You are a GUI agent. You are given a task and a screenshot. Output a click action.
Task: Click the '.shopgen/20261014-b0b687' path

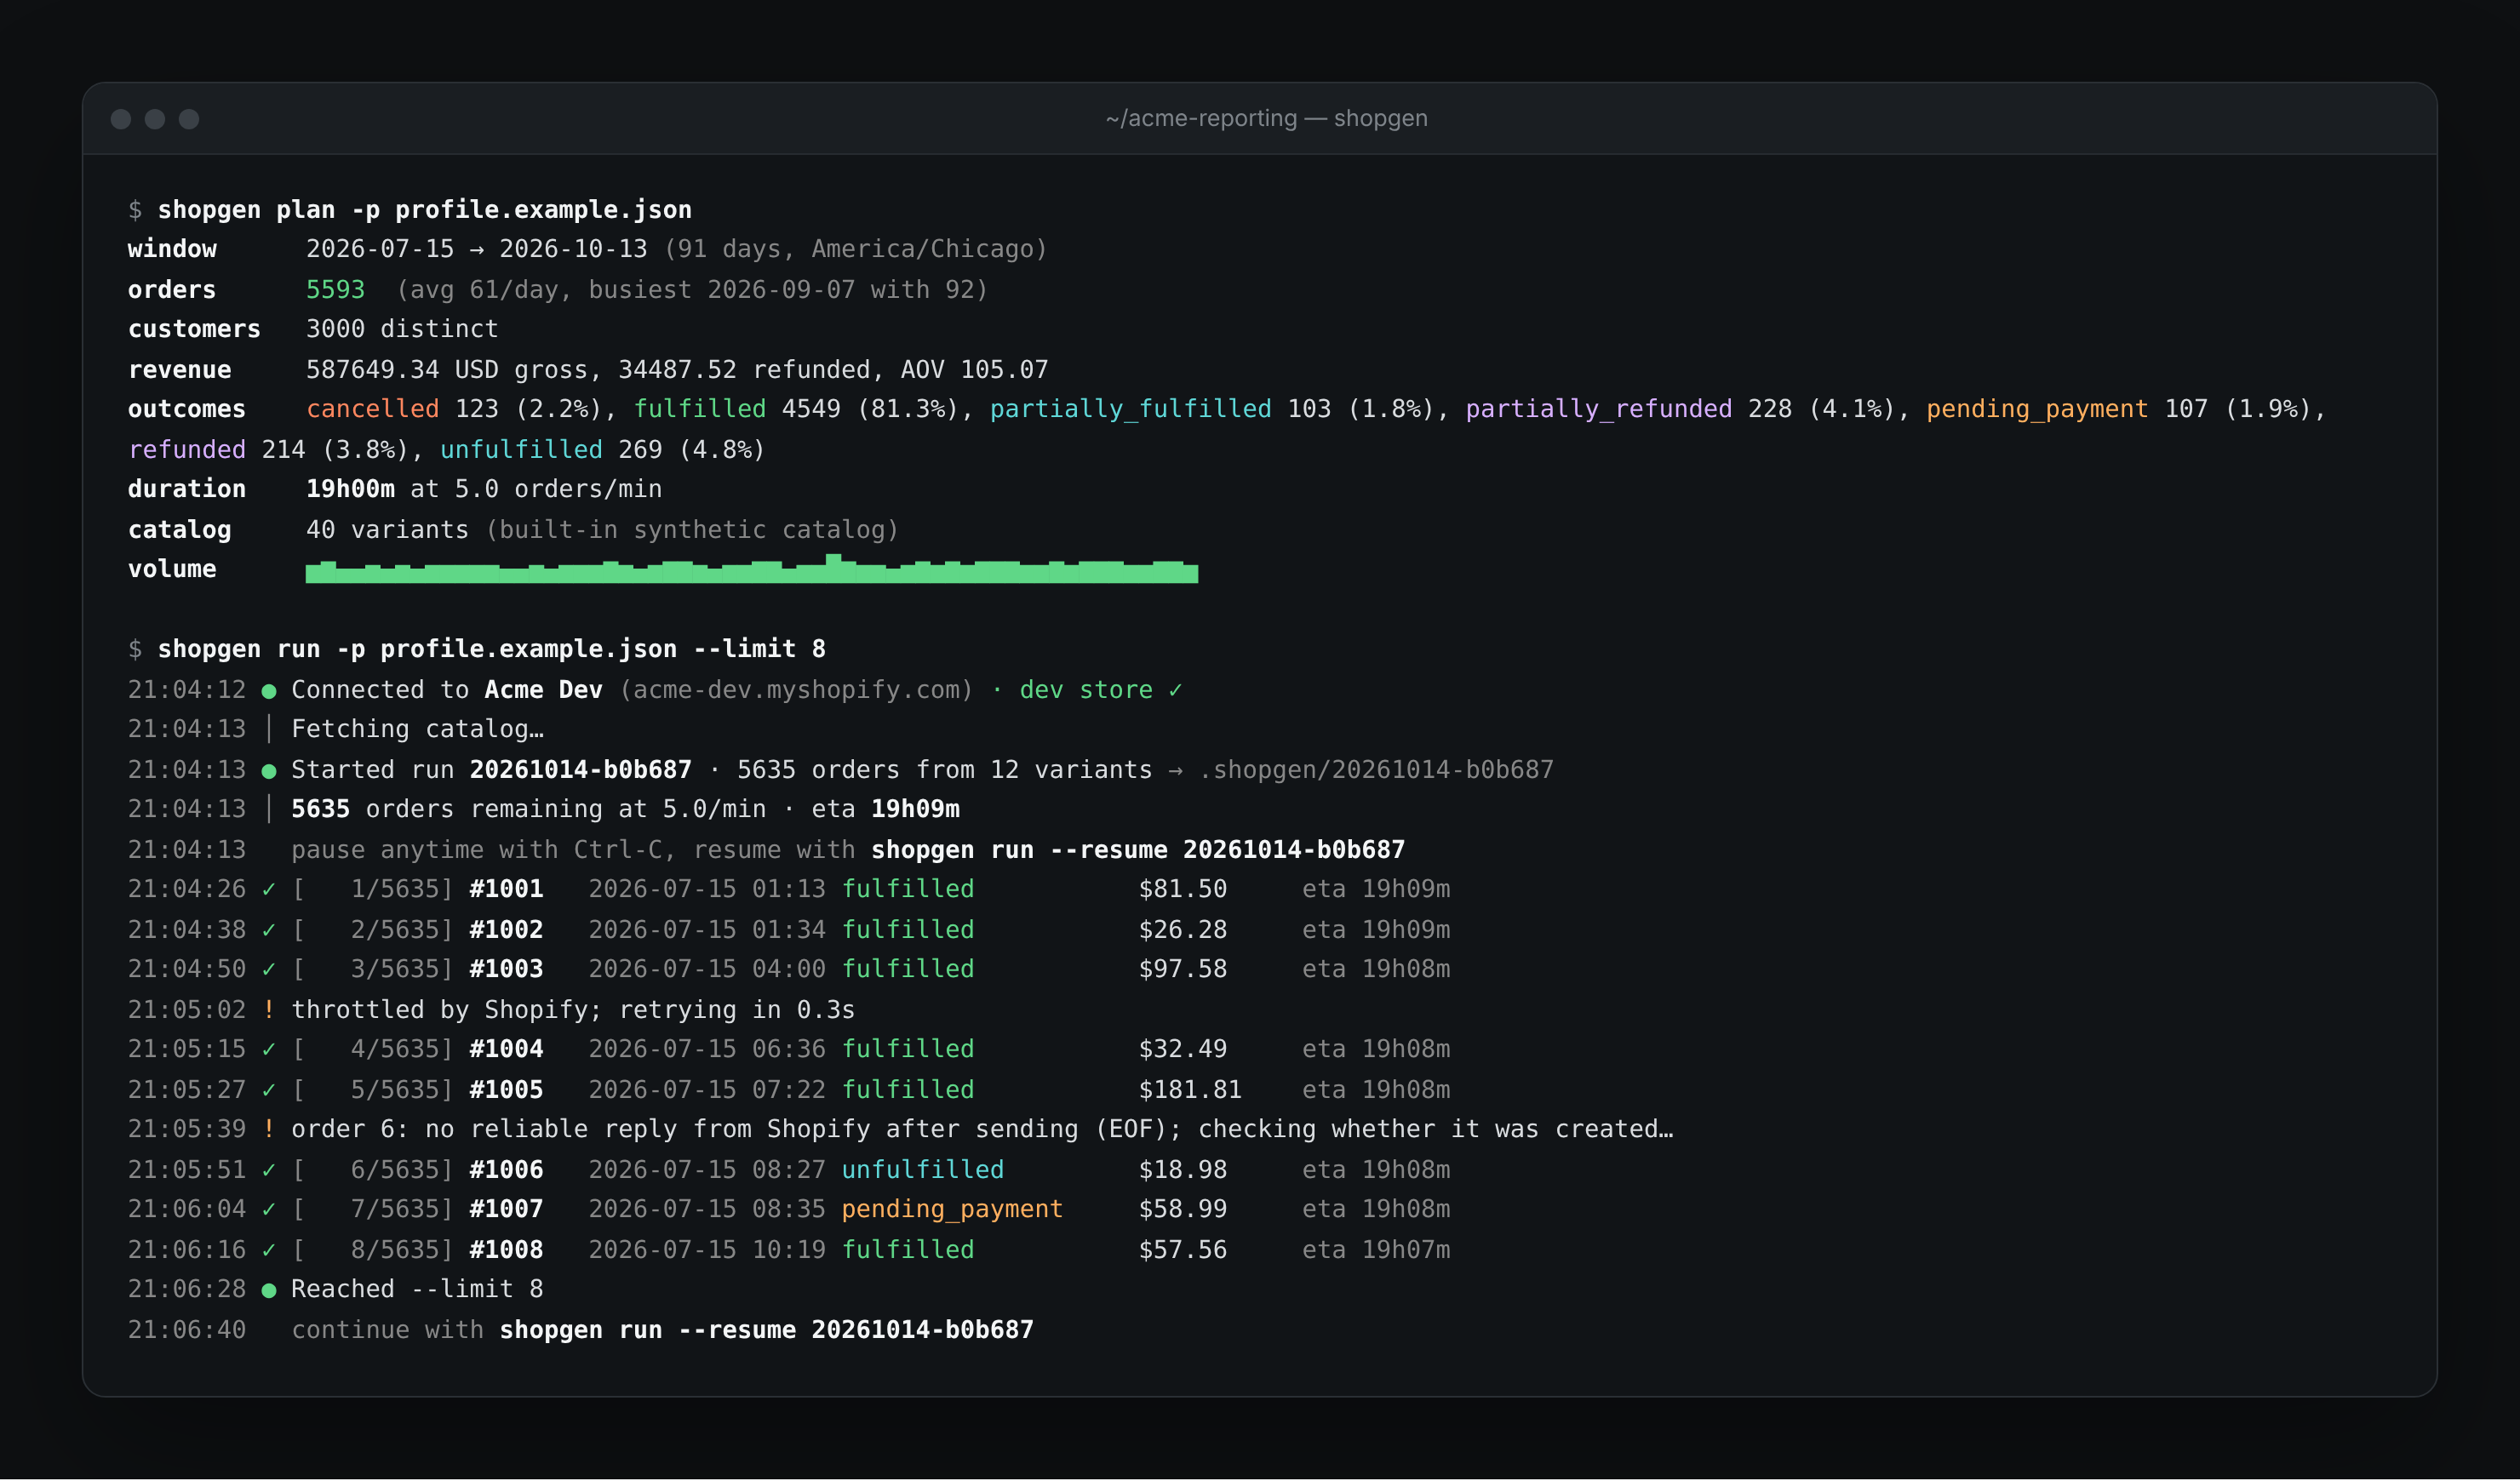(x=1376, y=769)
